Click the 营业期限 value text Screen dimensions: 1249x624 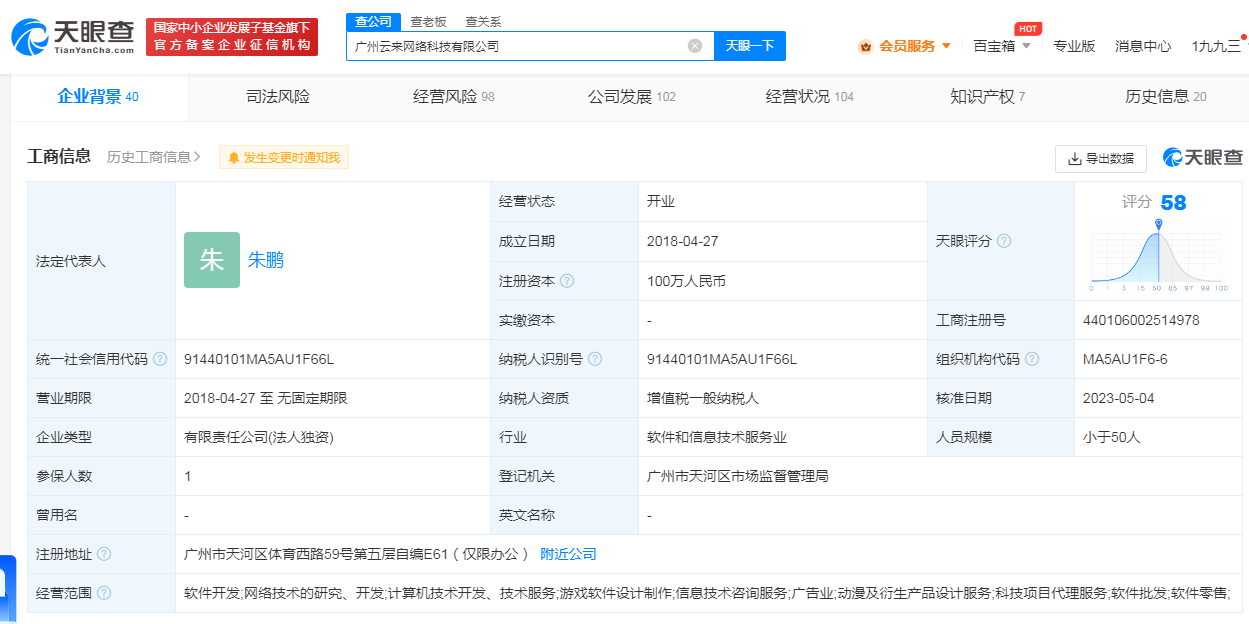(266, 398)
